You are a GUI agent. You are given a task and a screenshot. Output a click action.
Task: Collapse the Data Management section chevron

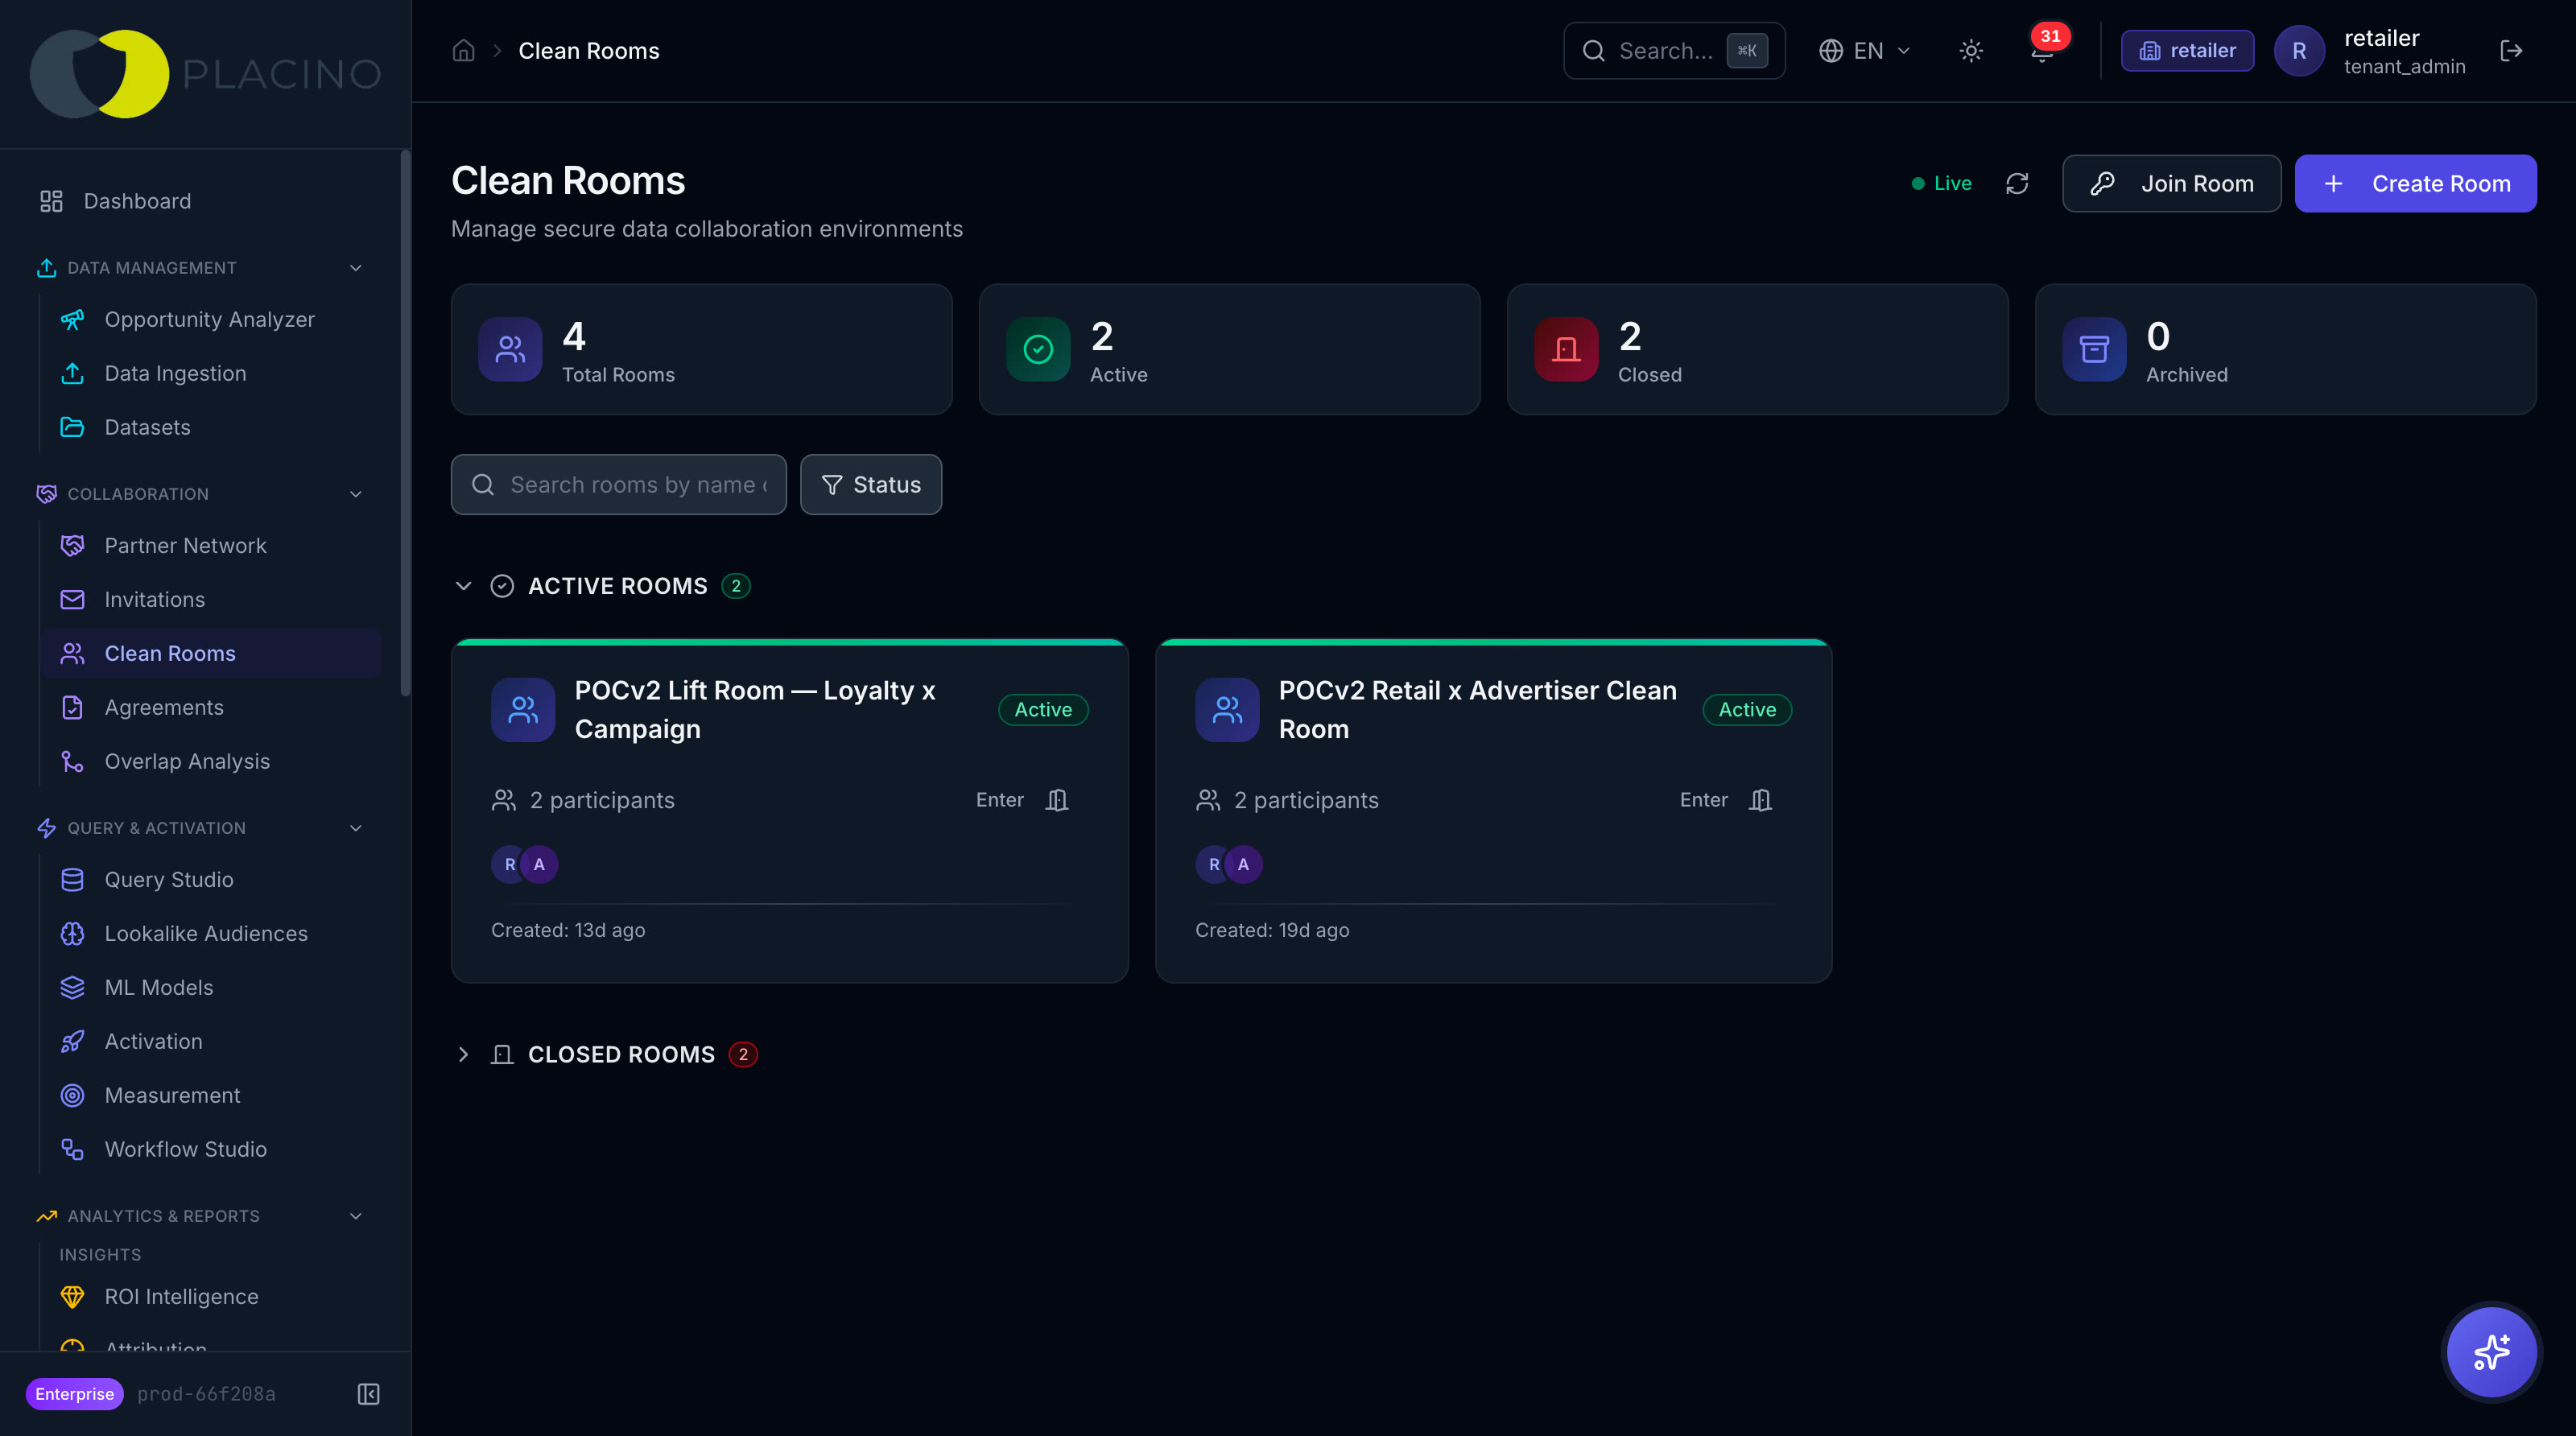[x=355, y=268]
